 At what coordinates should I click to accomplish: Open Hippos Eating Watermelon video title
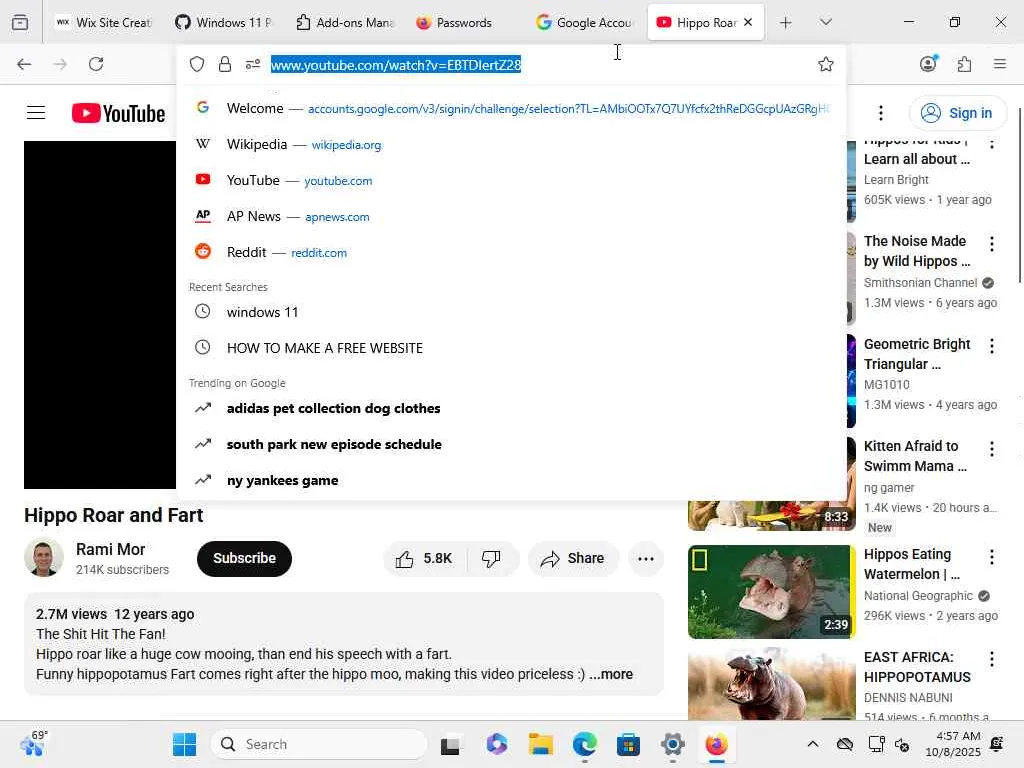[x=911, y=564]
